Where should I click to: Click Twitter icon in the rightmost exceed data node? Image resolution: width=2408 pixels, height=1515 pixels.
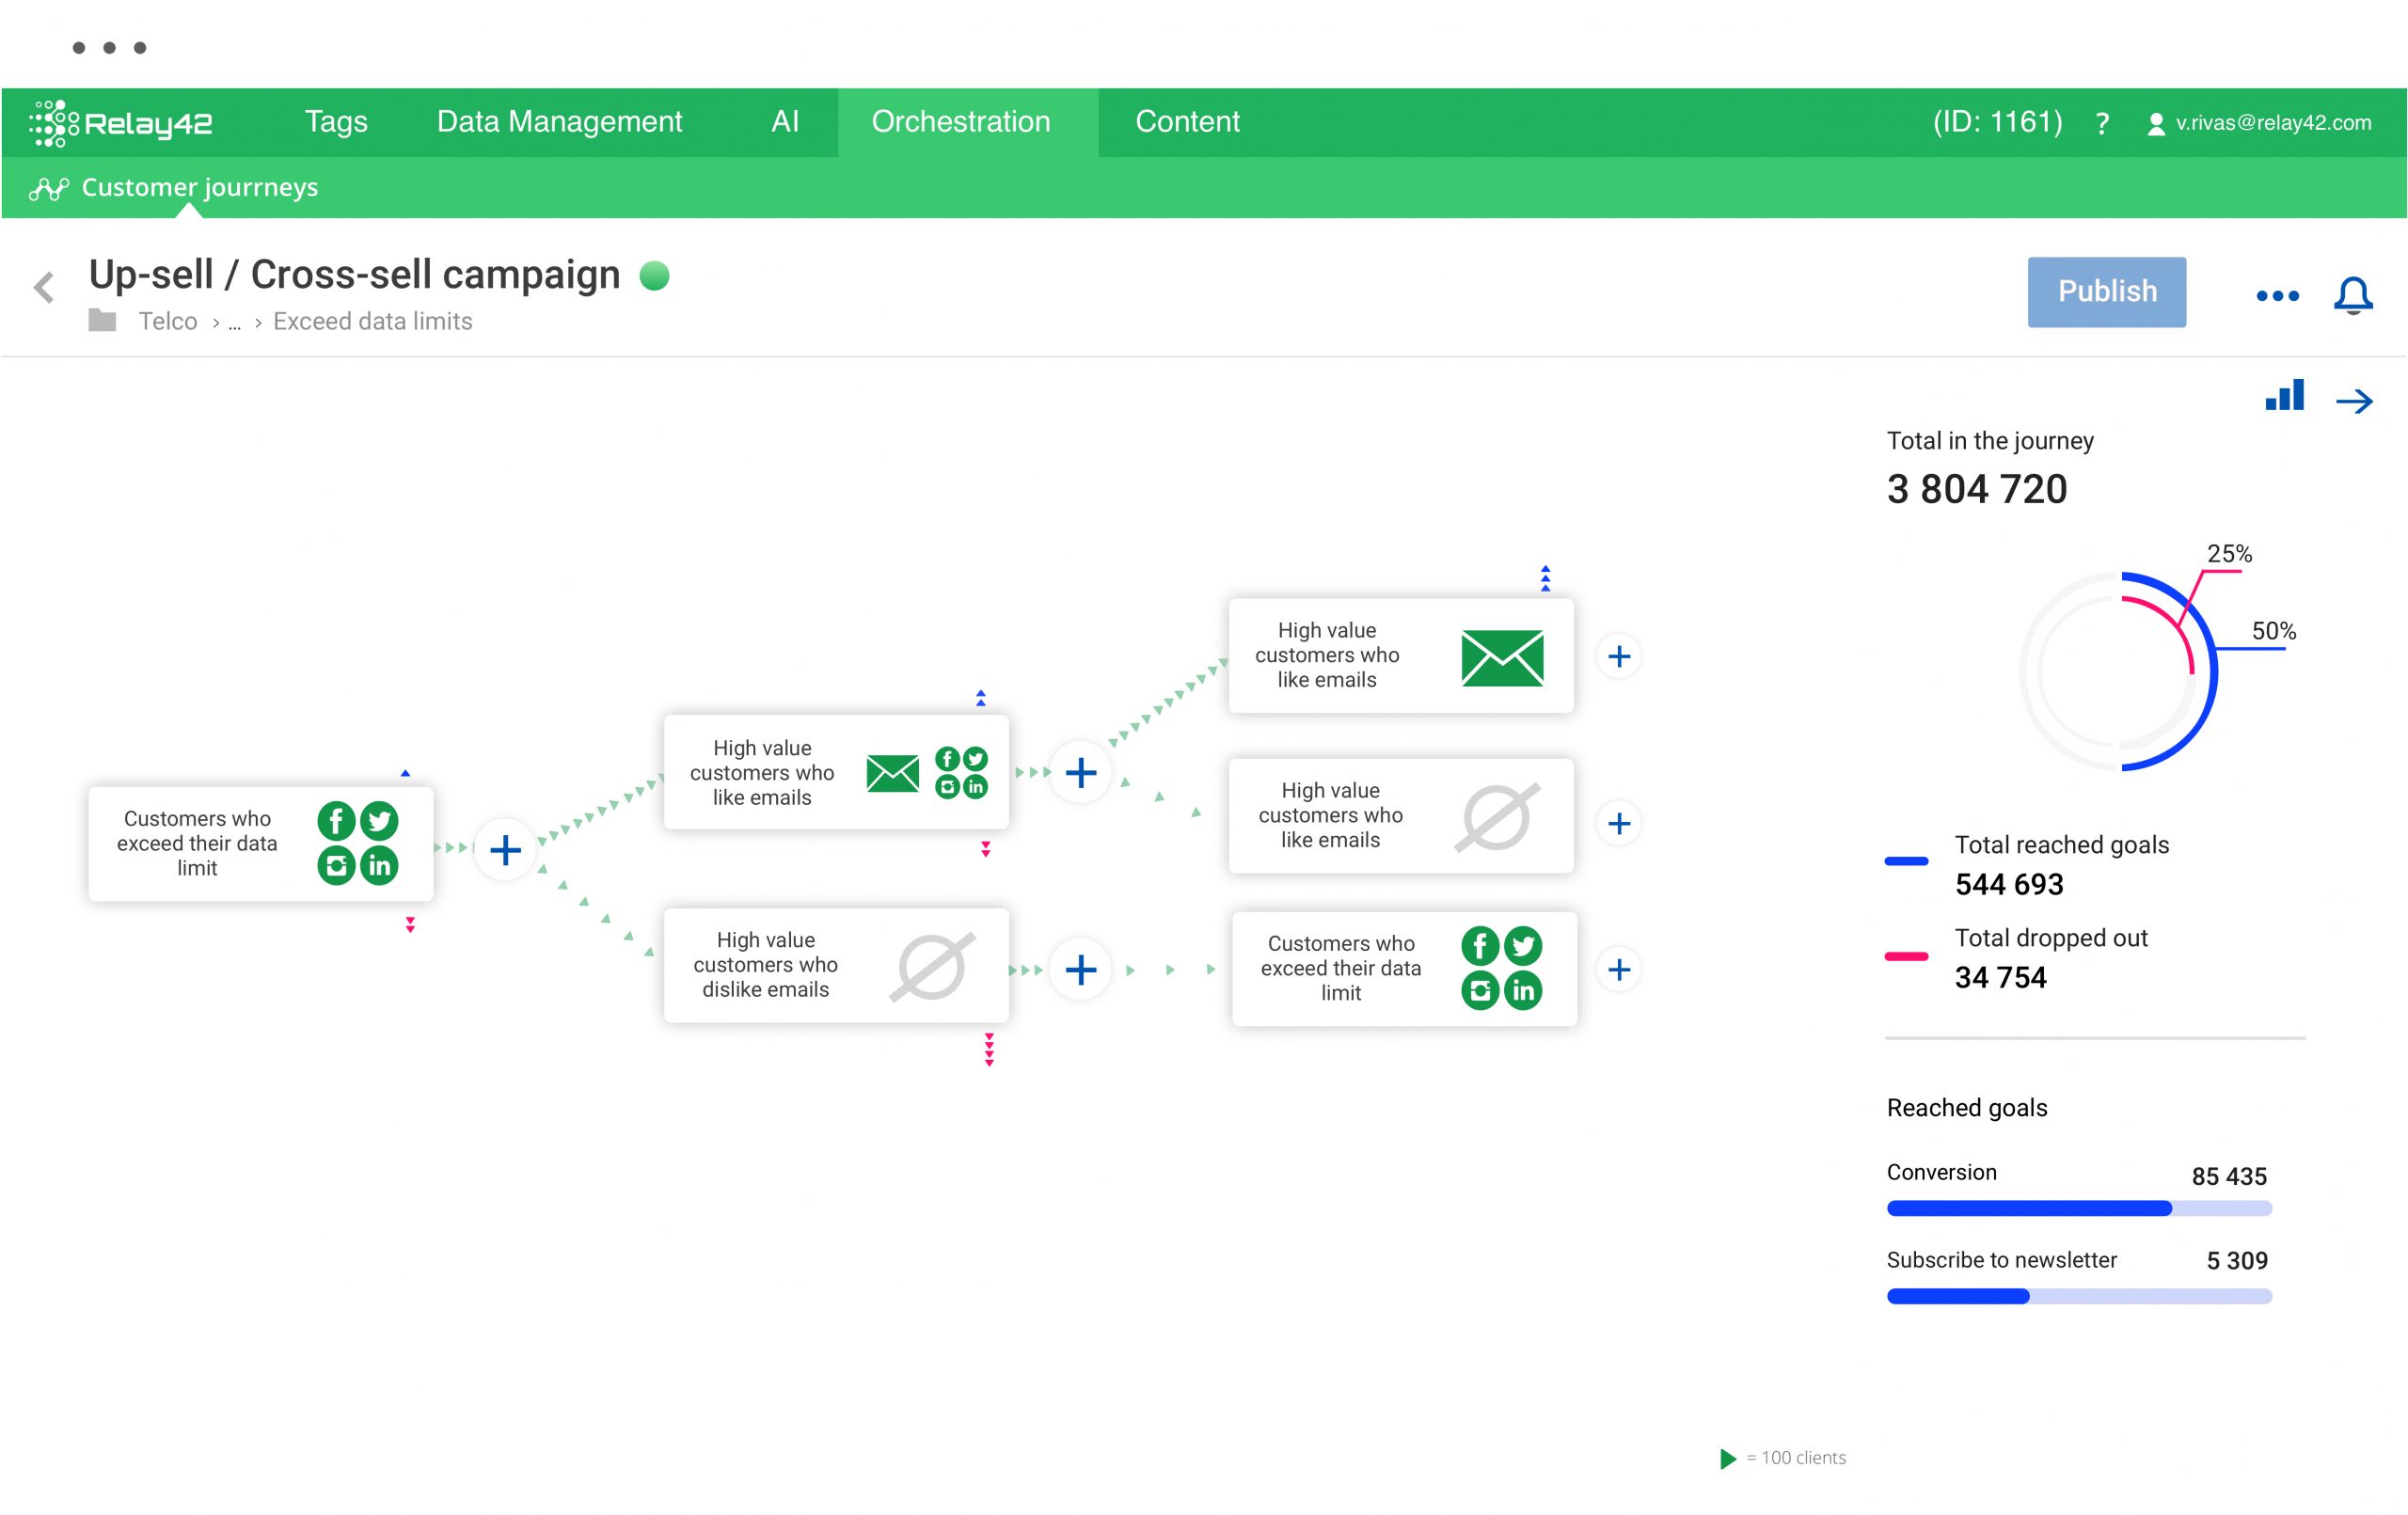(1523, 945)
